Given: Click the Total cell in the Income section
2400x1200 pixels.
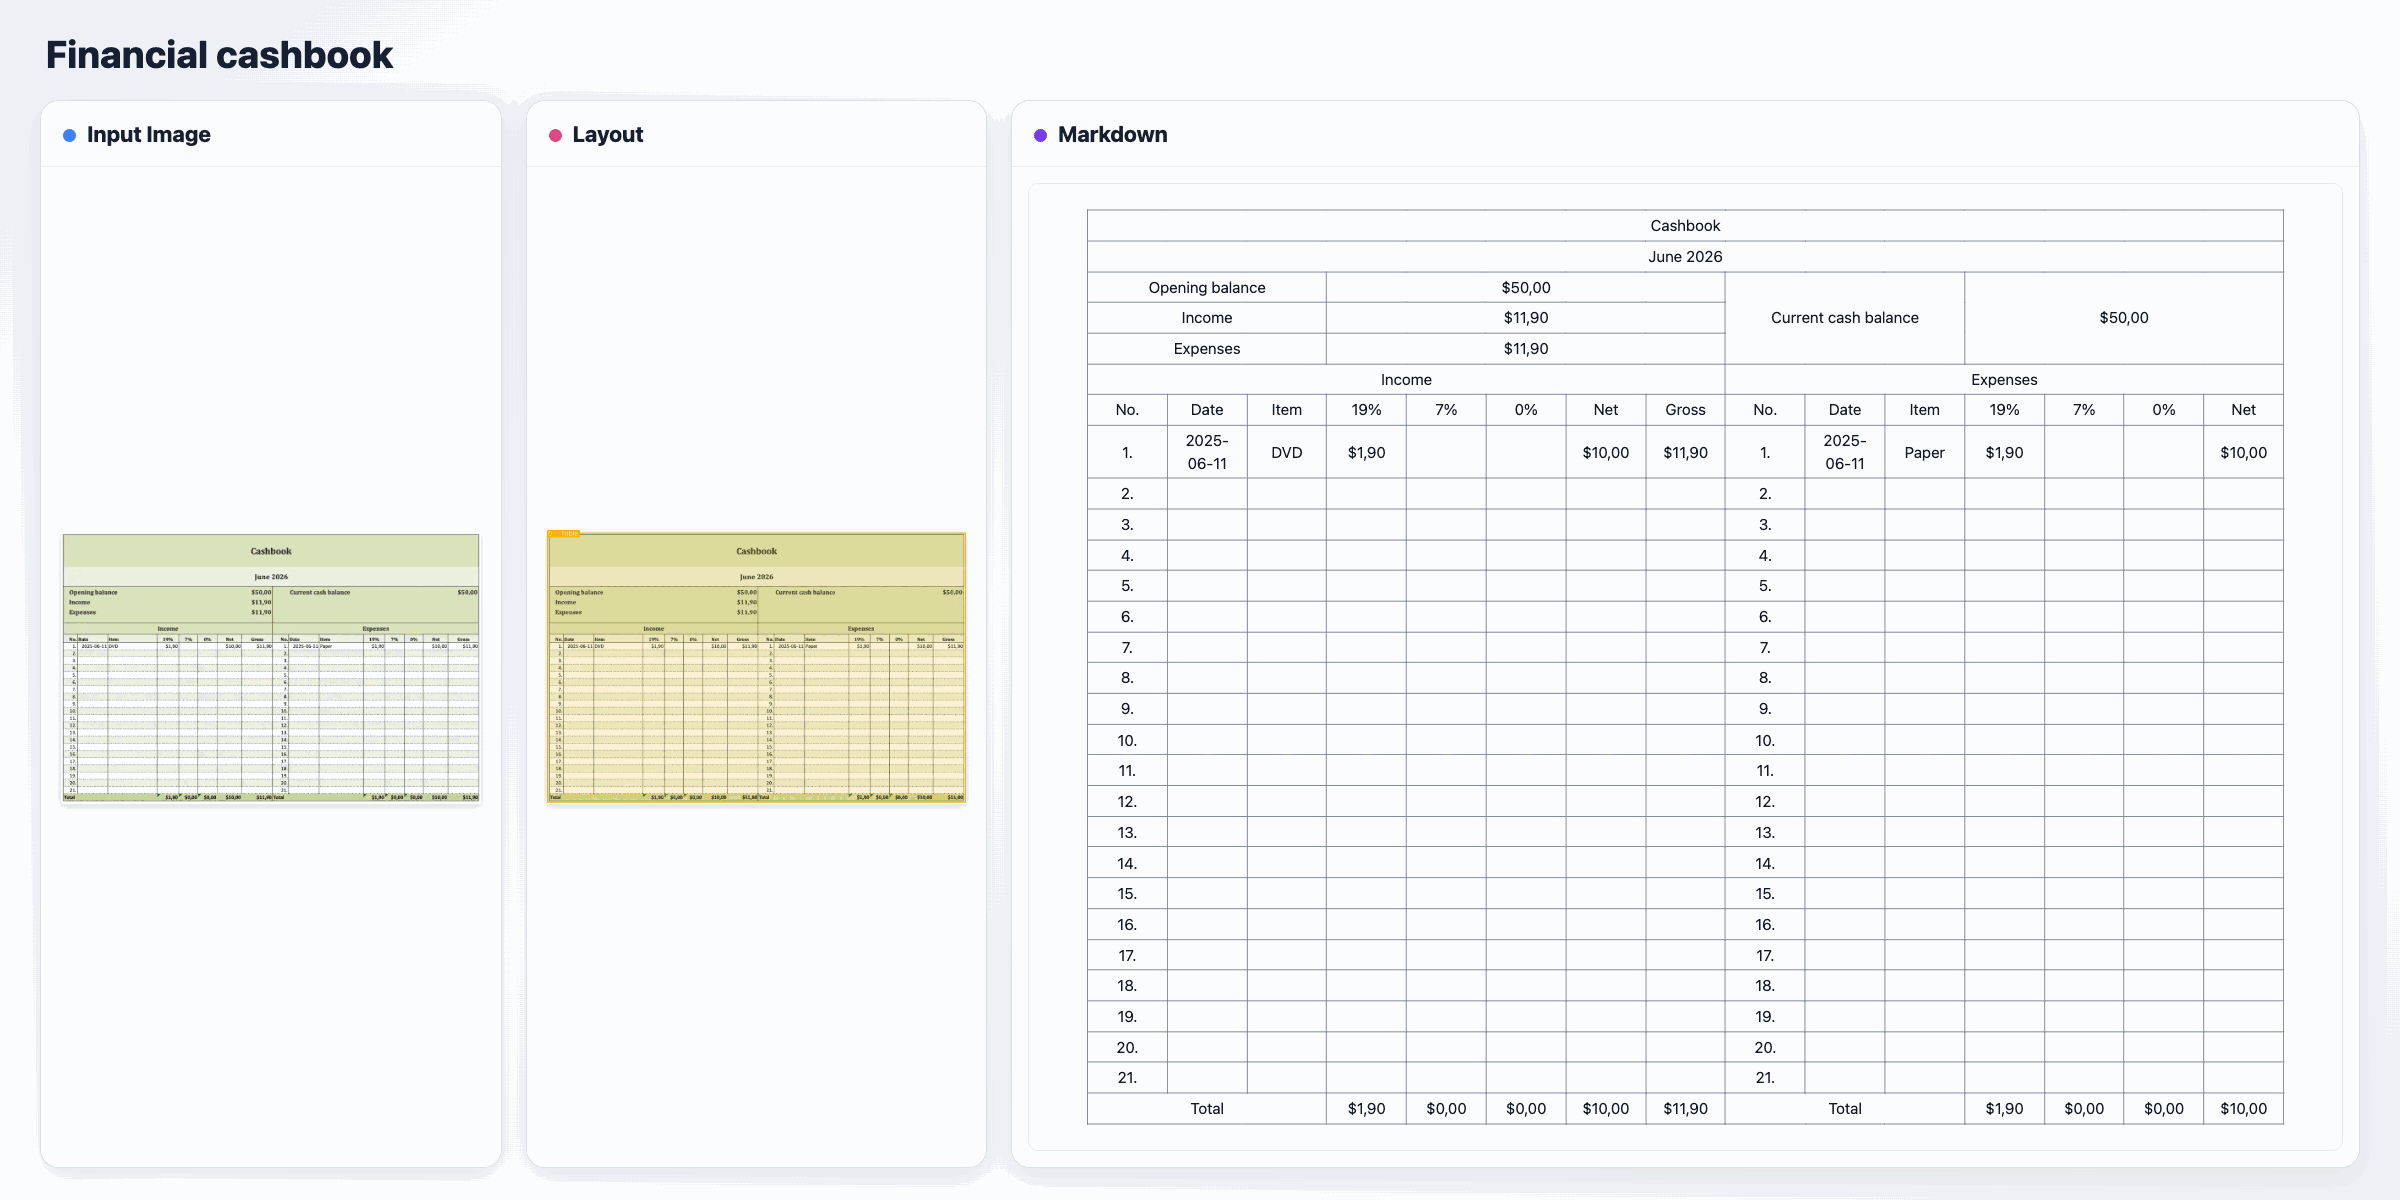Looking at the screenshot, I should point(1207,1109).
